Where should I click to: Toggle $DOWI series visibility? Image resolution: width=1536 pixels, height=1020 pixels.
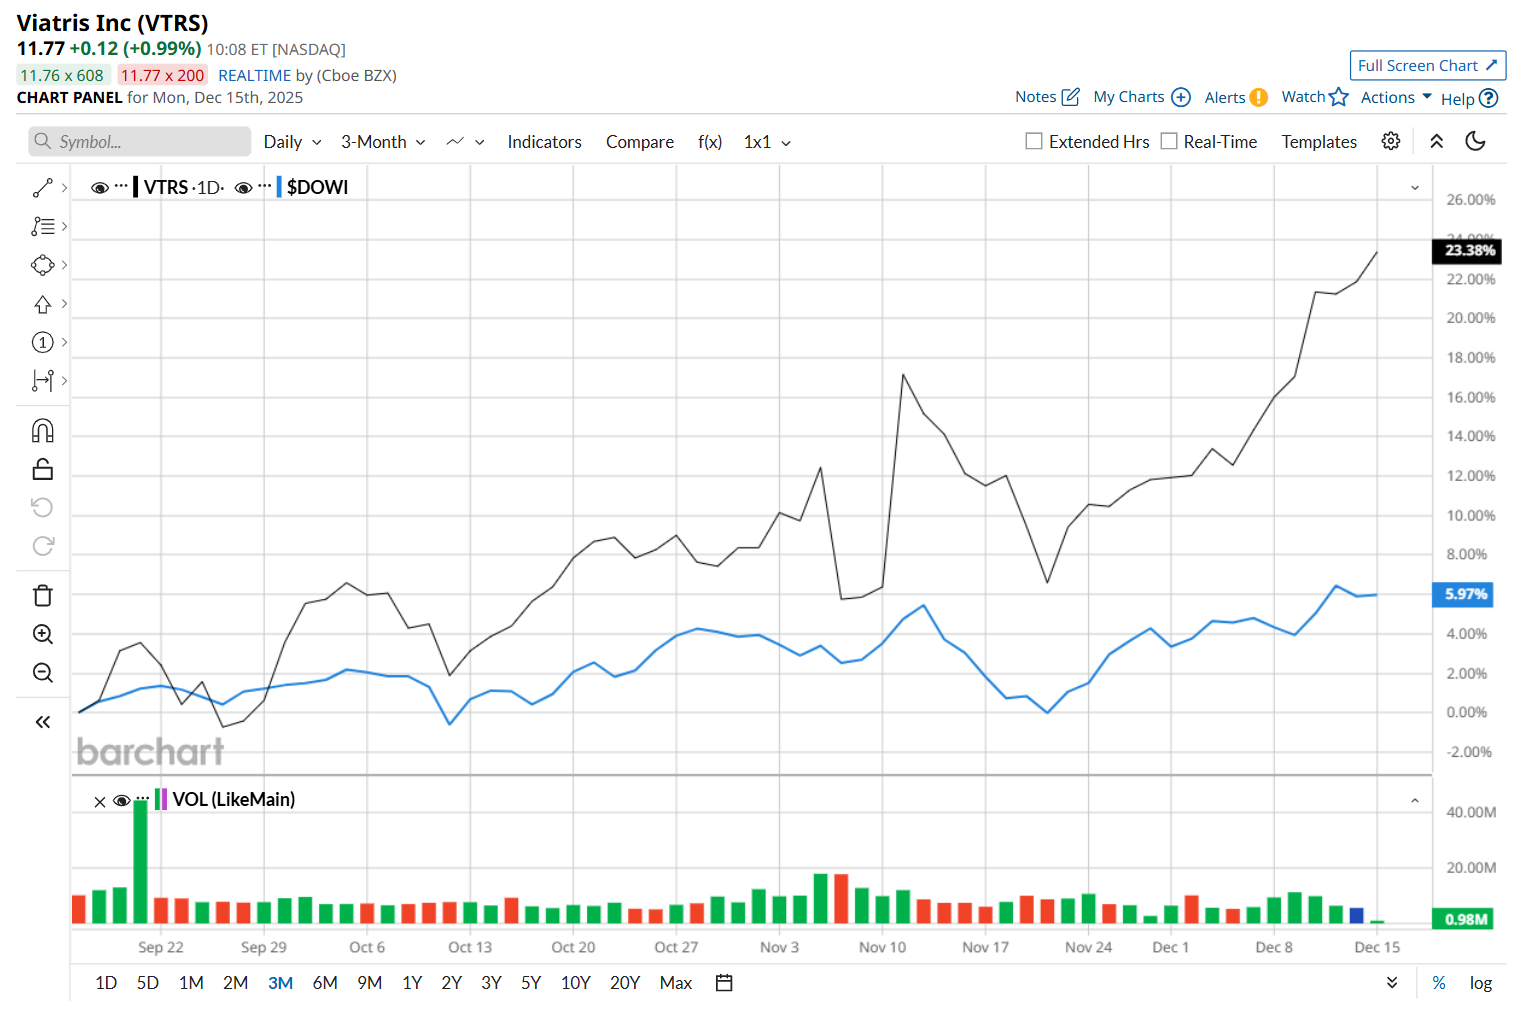pos(243,187)
